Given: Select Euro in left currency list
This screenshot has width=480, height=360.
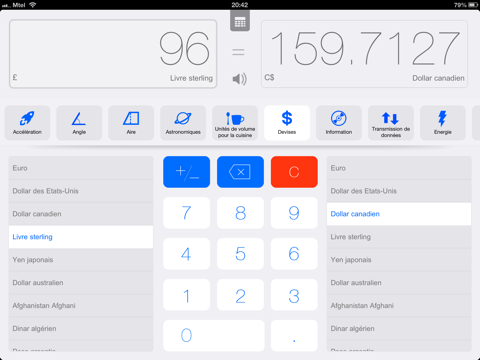Looking at the screenshot, I should coord(81,168).
